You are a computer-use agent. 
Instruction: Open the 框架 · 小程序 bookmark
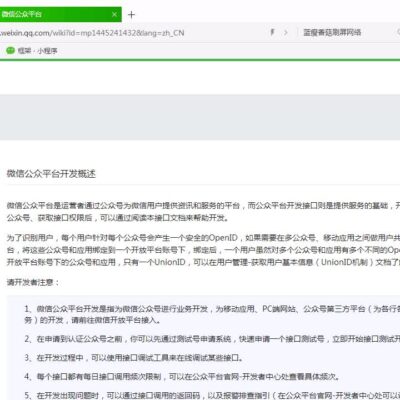pos(37,51)
